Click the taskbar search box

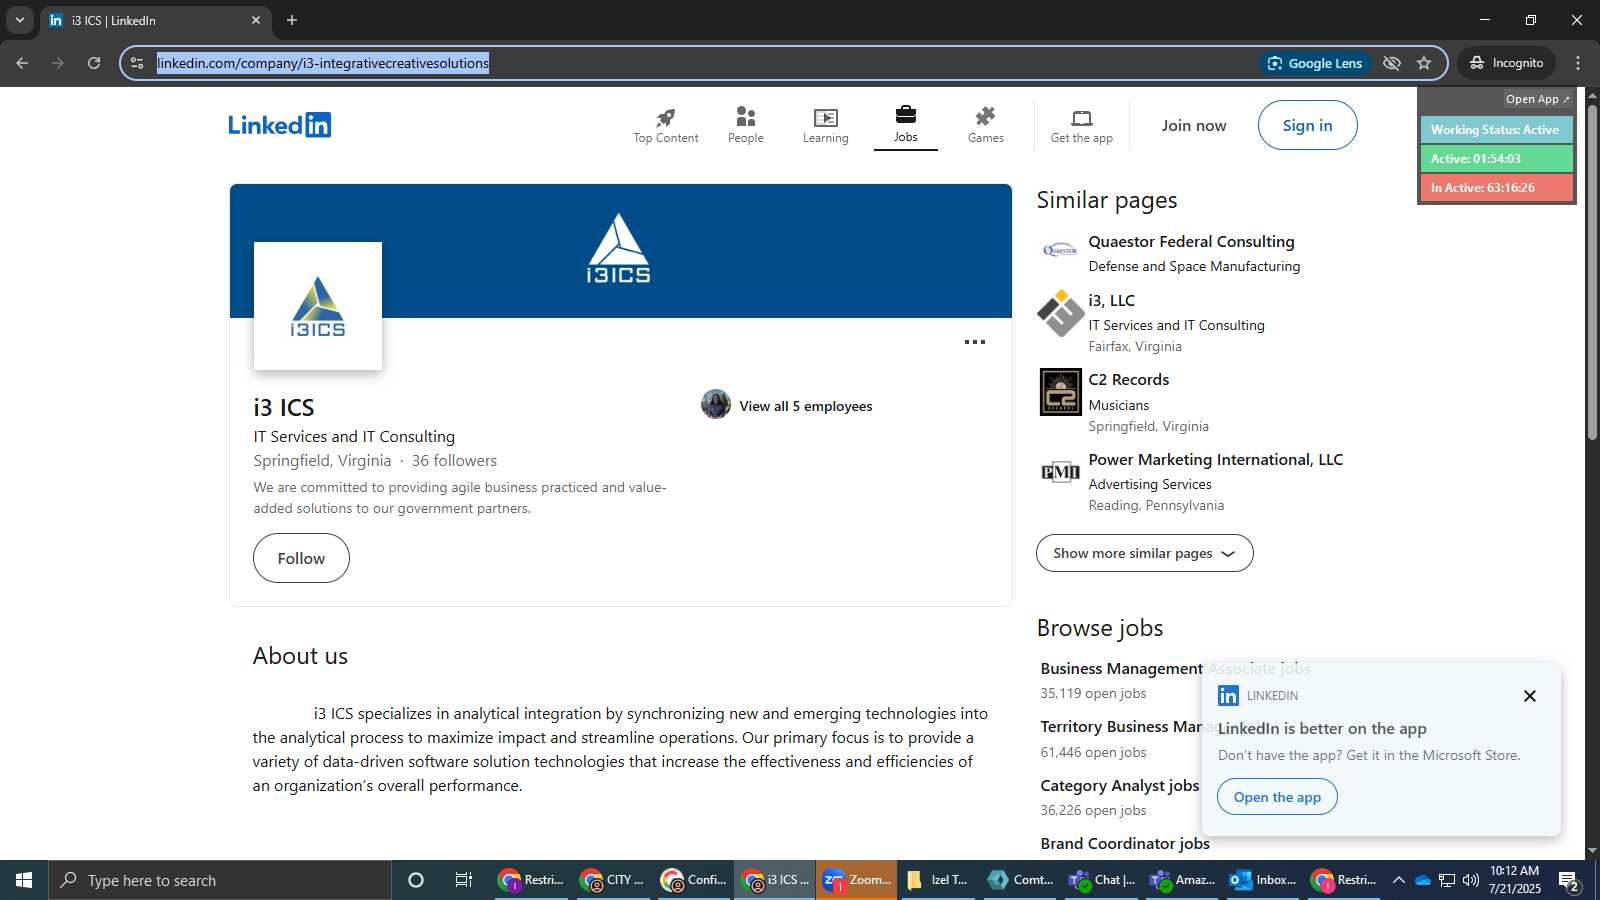(x=220, y=880)
